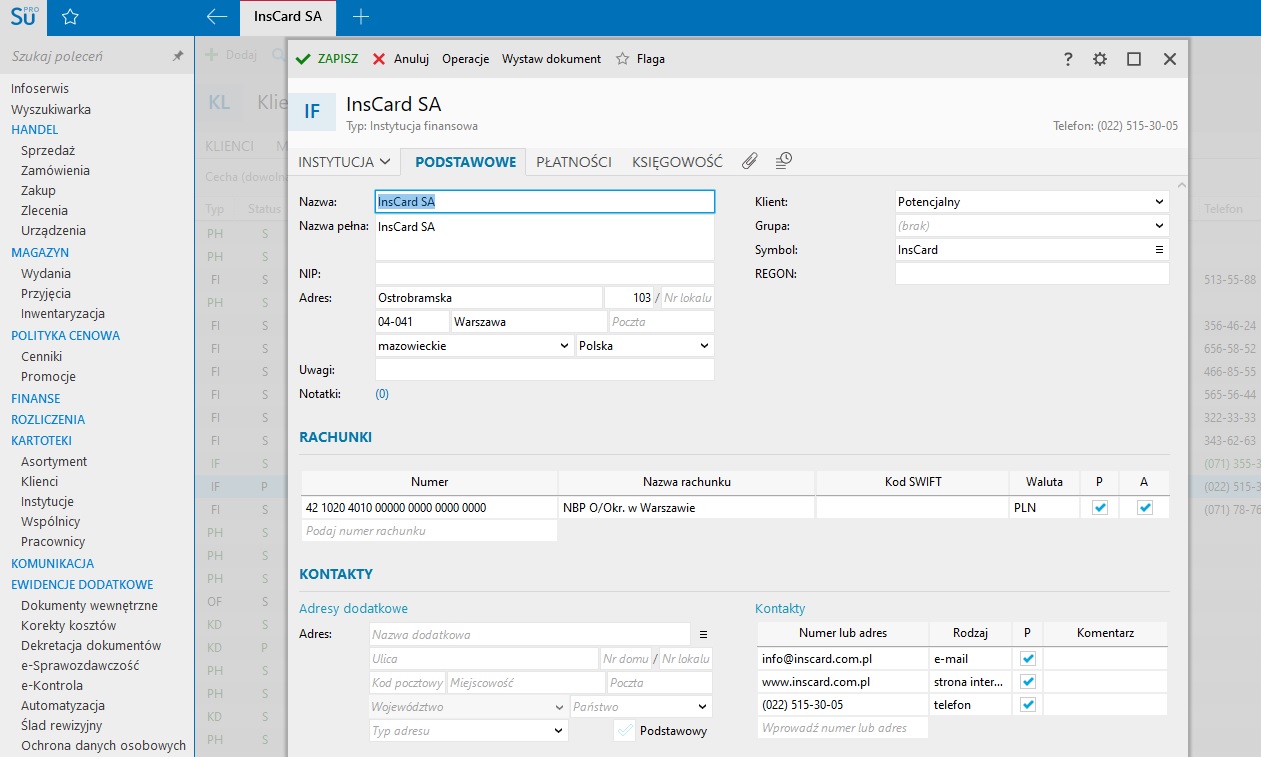This screenshot has width=1261, height=757.
Task: Click the REGON input field
Action: pos(1032,274)
